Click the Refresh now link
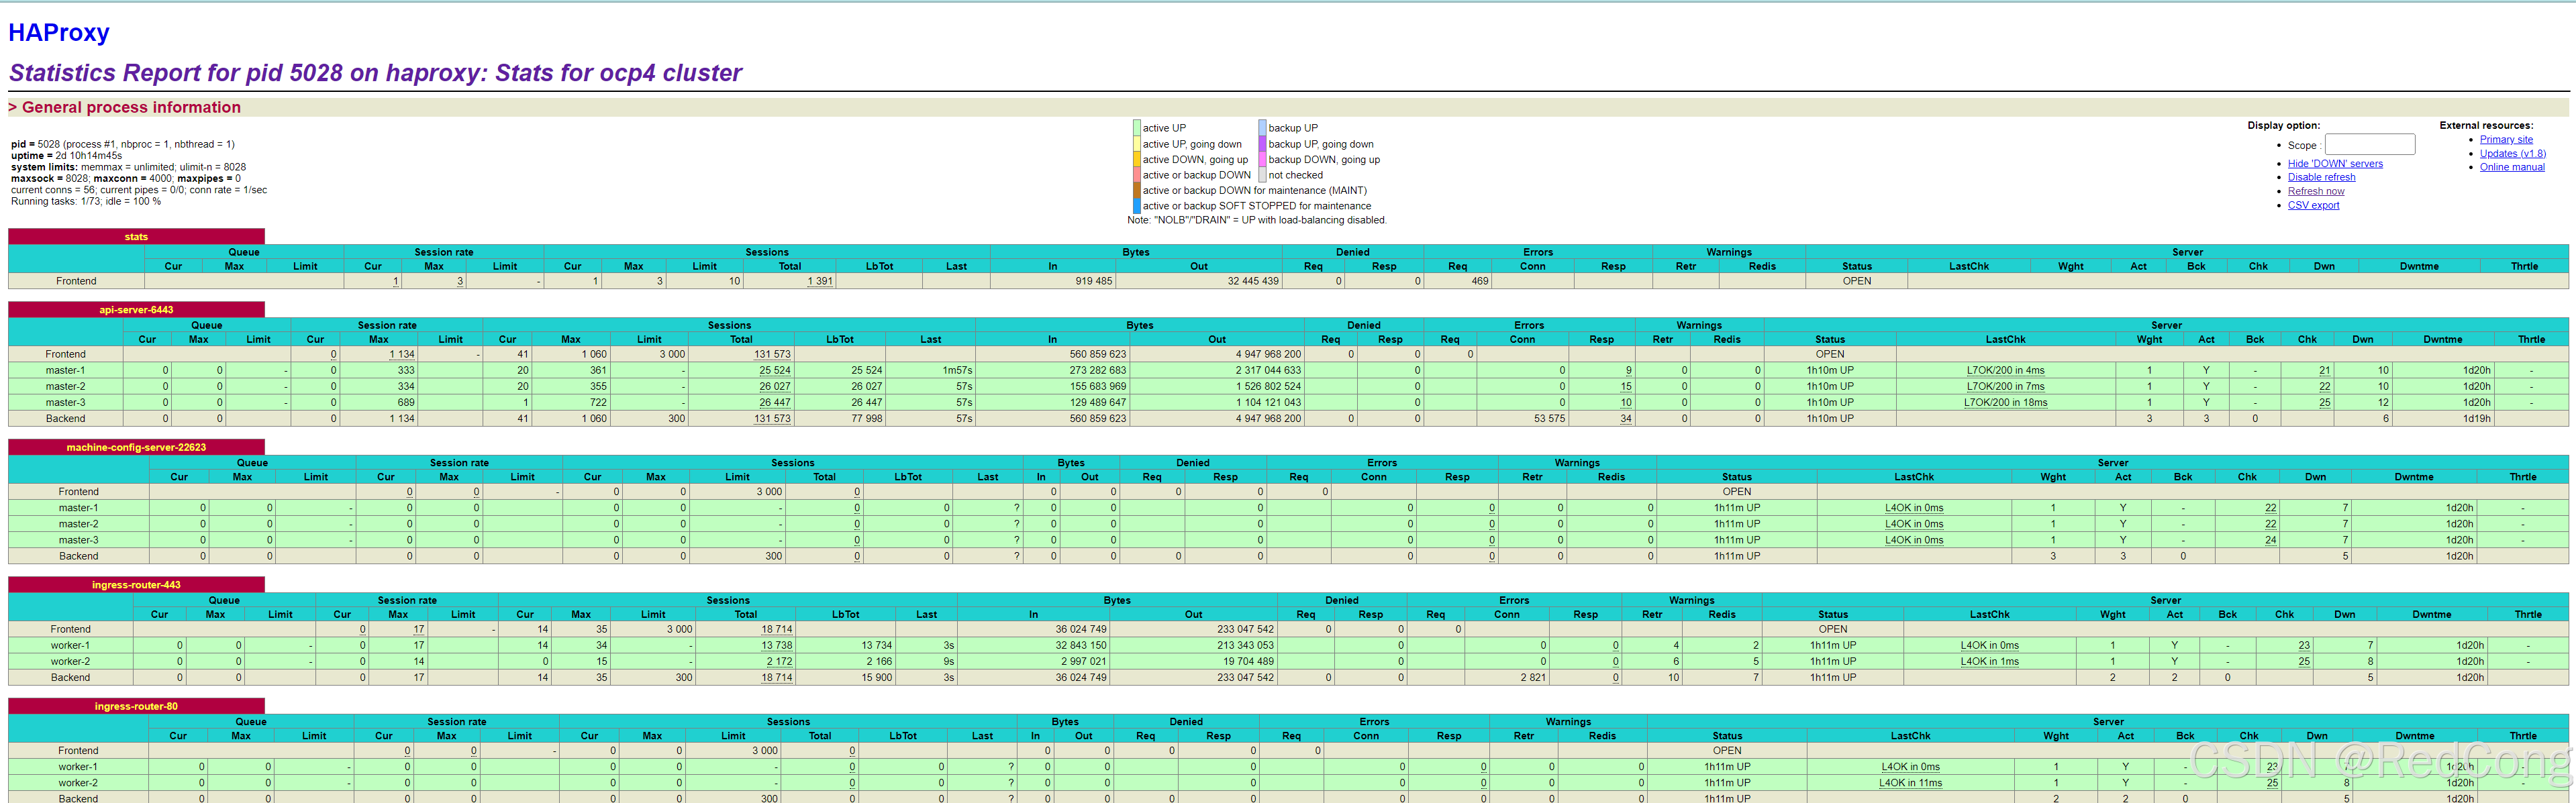 pos(2315,191)
